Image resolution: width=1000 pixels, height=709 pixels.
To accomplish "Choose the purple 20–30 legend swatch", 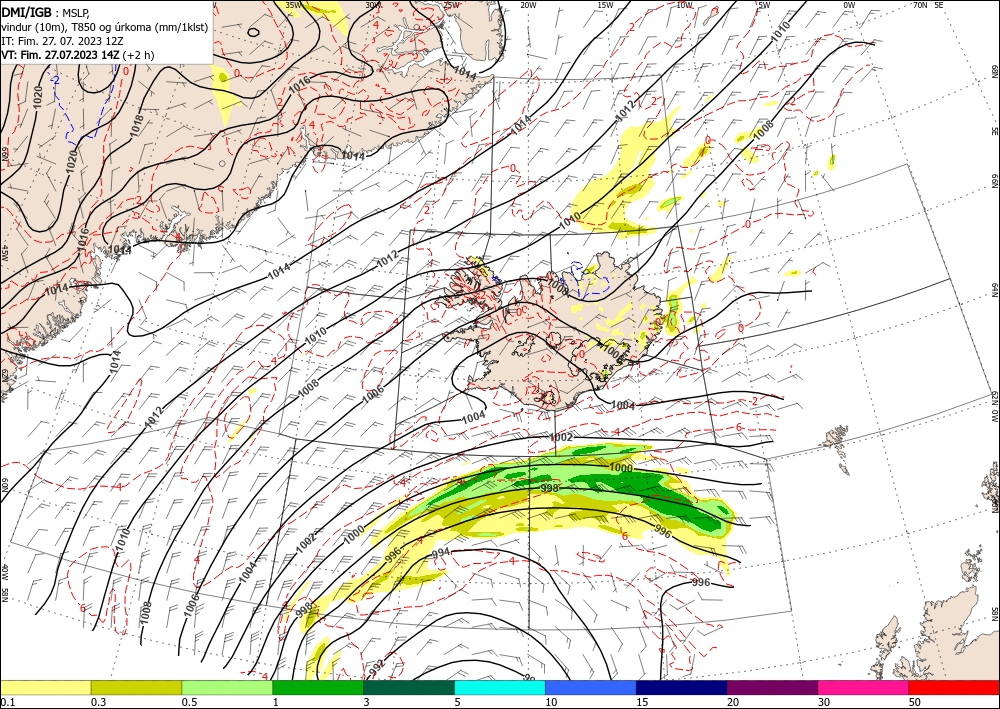I will (772, 687).
